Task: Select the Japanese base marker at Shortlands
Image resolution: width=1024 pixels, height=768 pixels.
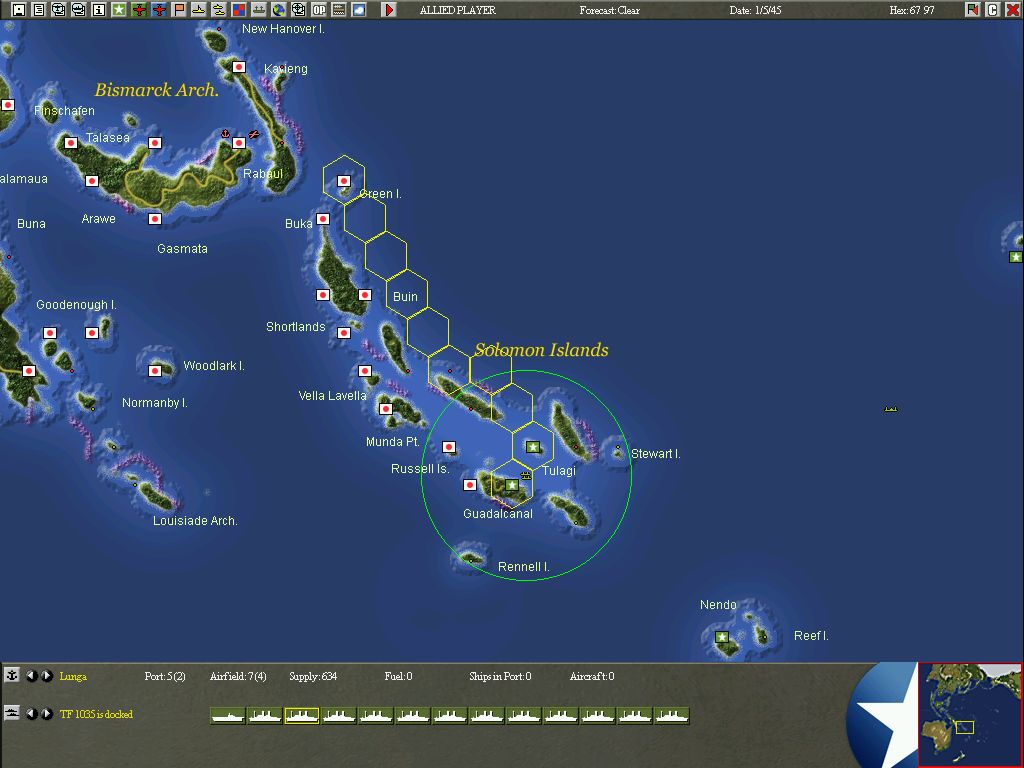Action: pyautogui.click(x=344, y=333)
